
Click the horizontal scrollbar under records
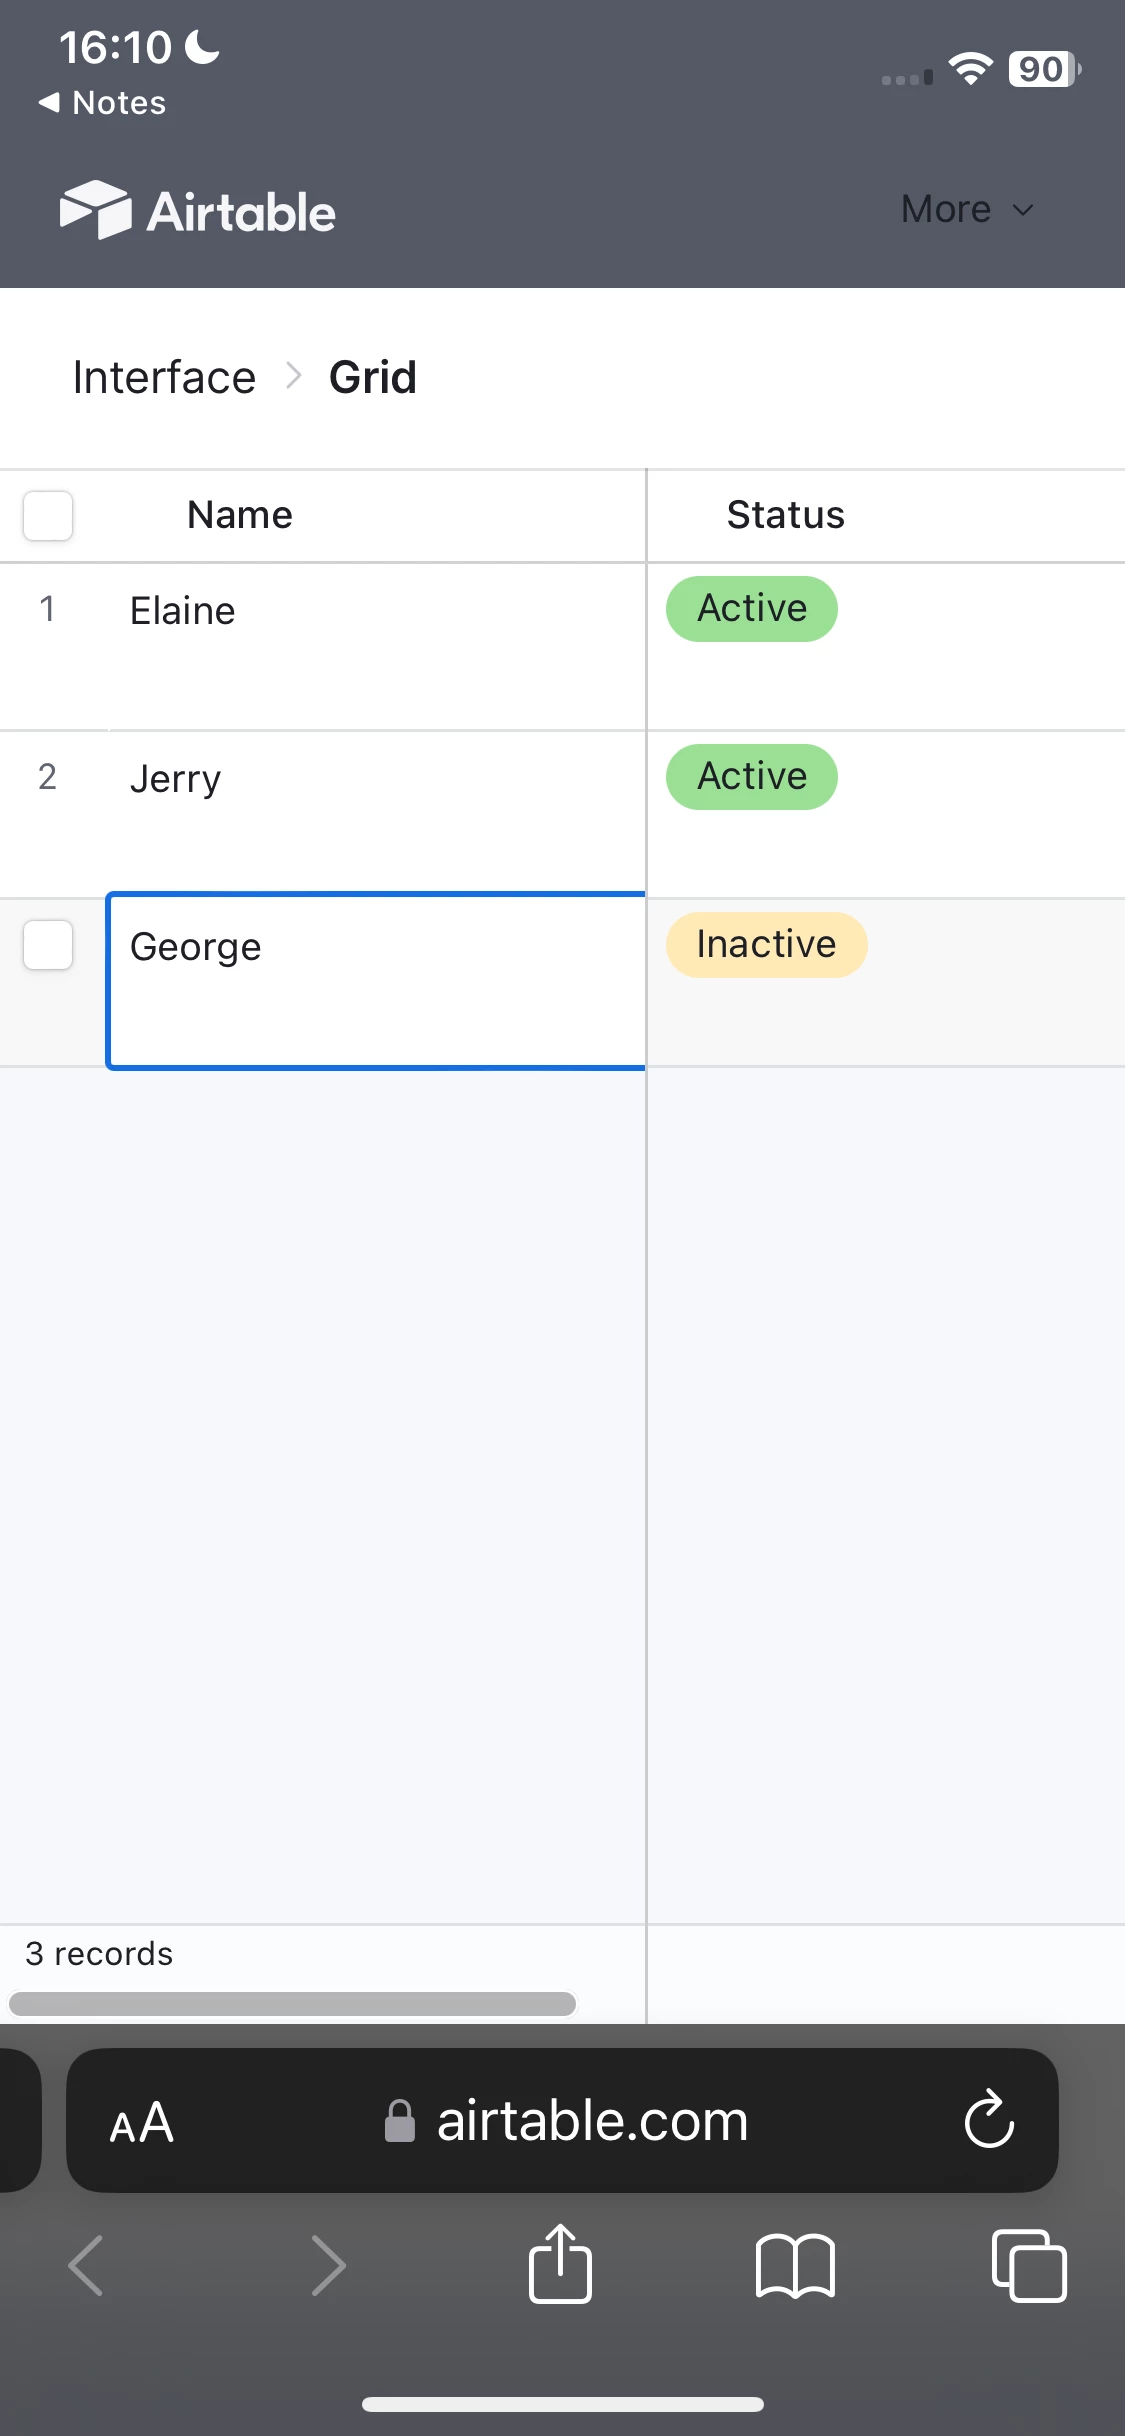pyautogui.click(x=292, y=2004)
